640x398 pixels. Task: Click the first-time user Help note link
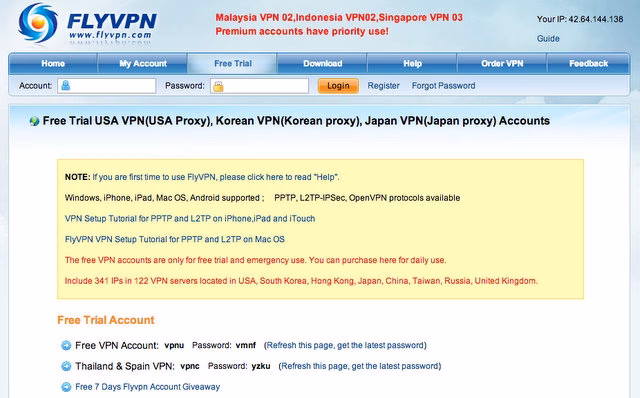(216, 177)
